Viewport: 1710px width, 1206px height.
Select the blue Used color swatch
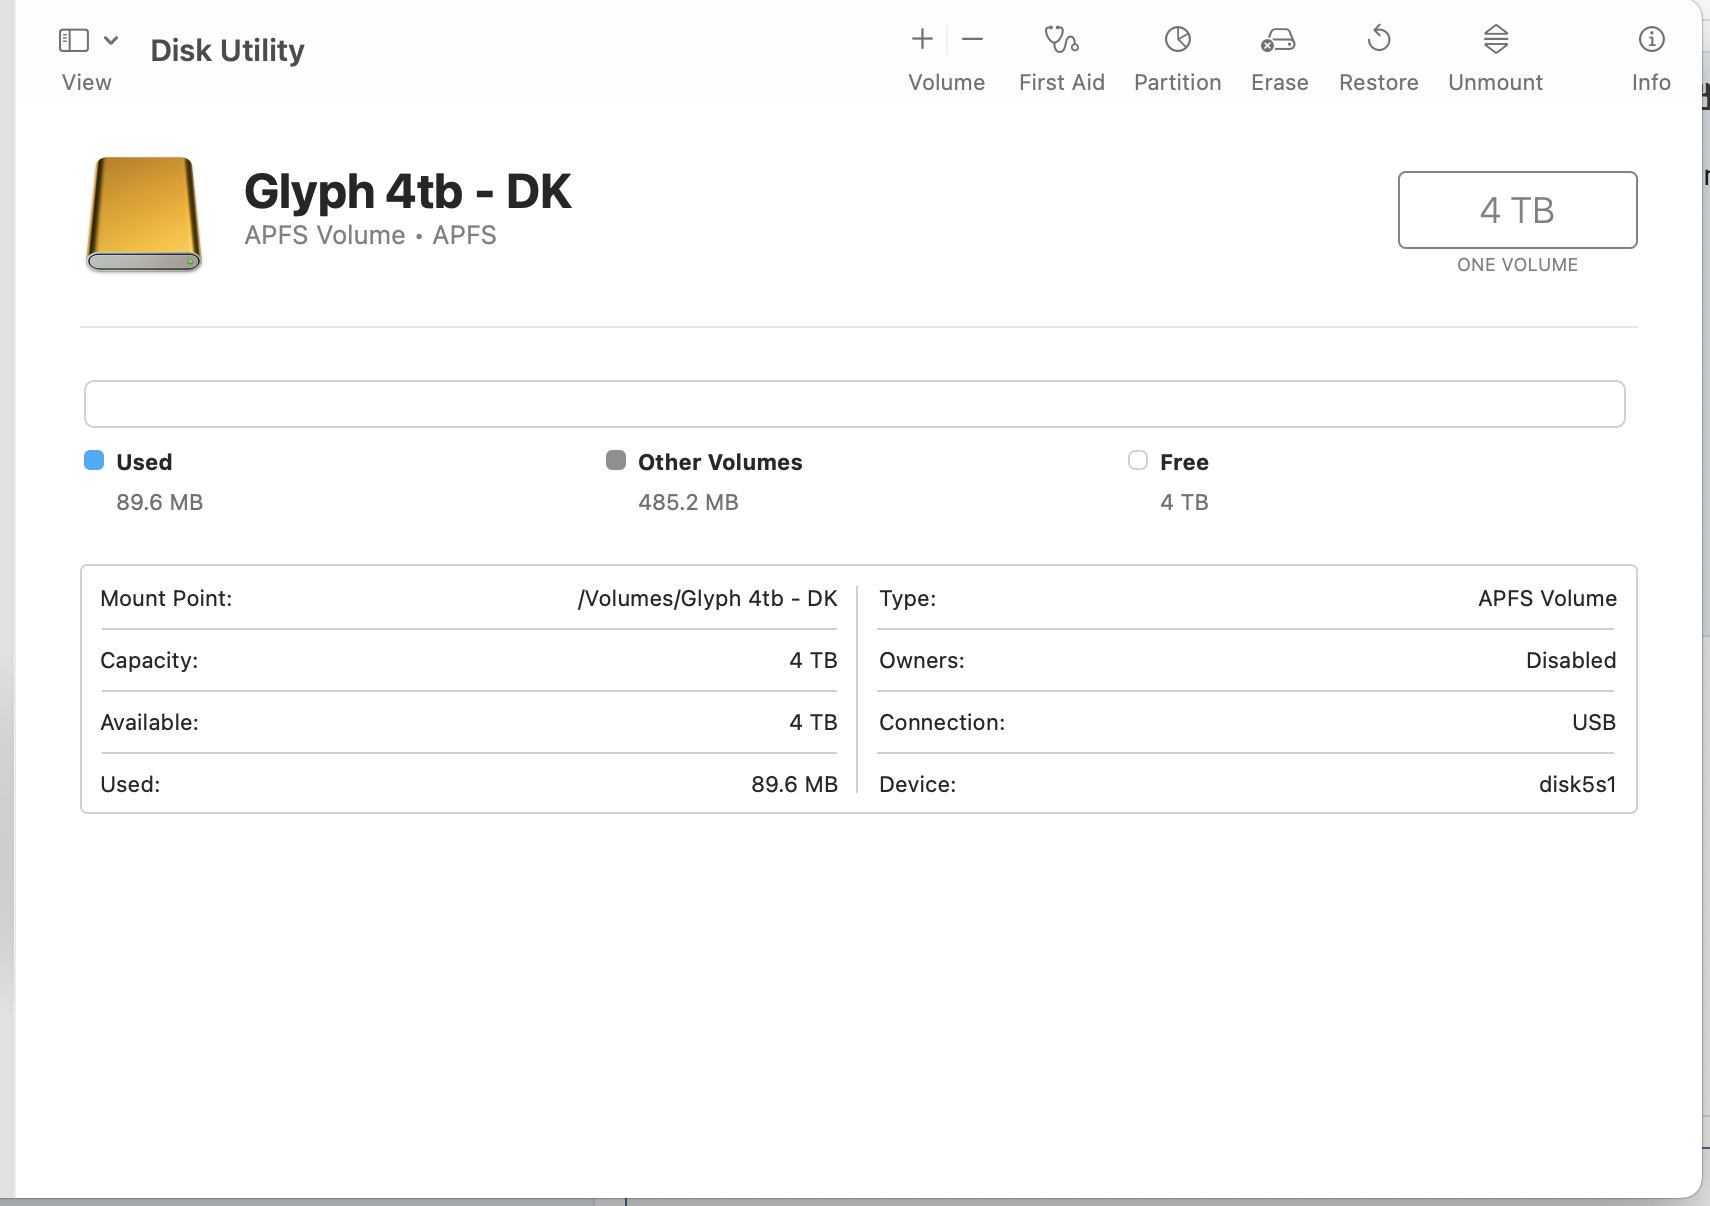tap(94, 460)
